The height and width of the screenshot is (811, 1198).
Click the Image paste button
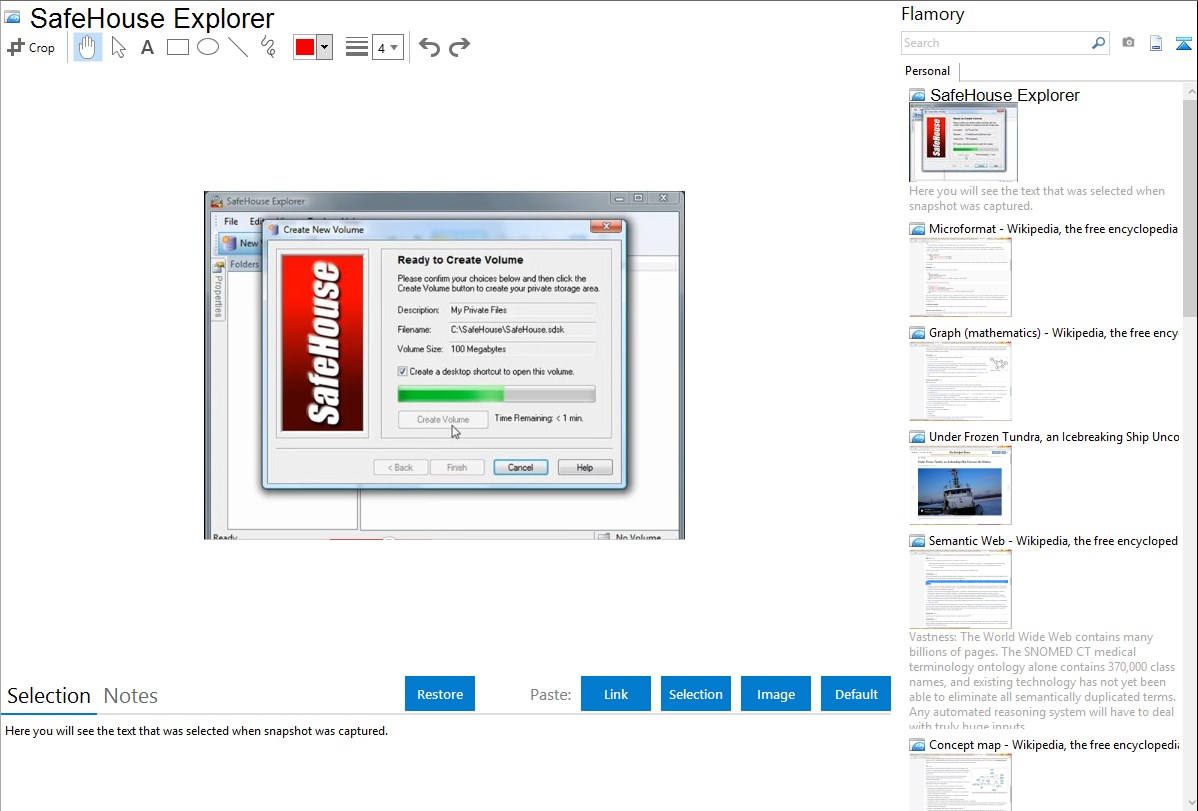click(775, 693)
